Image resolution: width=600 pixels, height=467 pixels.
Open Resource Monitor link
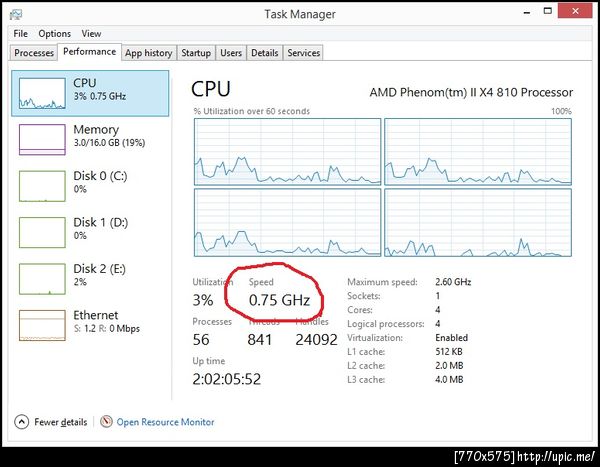click(x=165, y=422)
